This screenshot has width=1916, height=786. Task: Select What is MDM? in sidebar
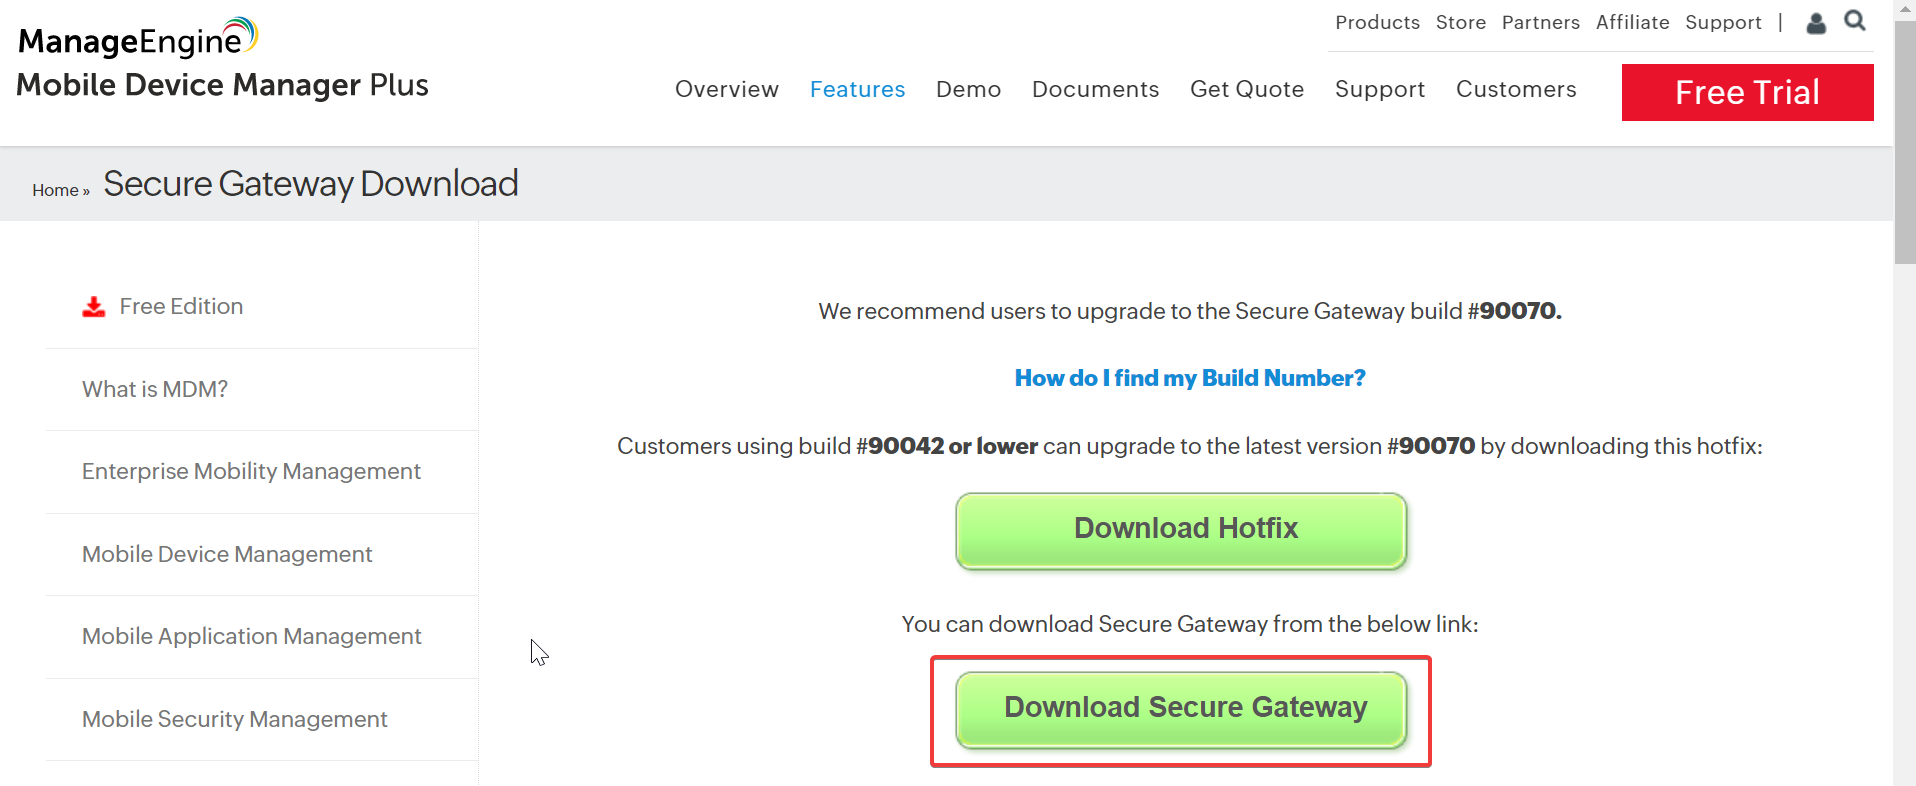(155, 389)
